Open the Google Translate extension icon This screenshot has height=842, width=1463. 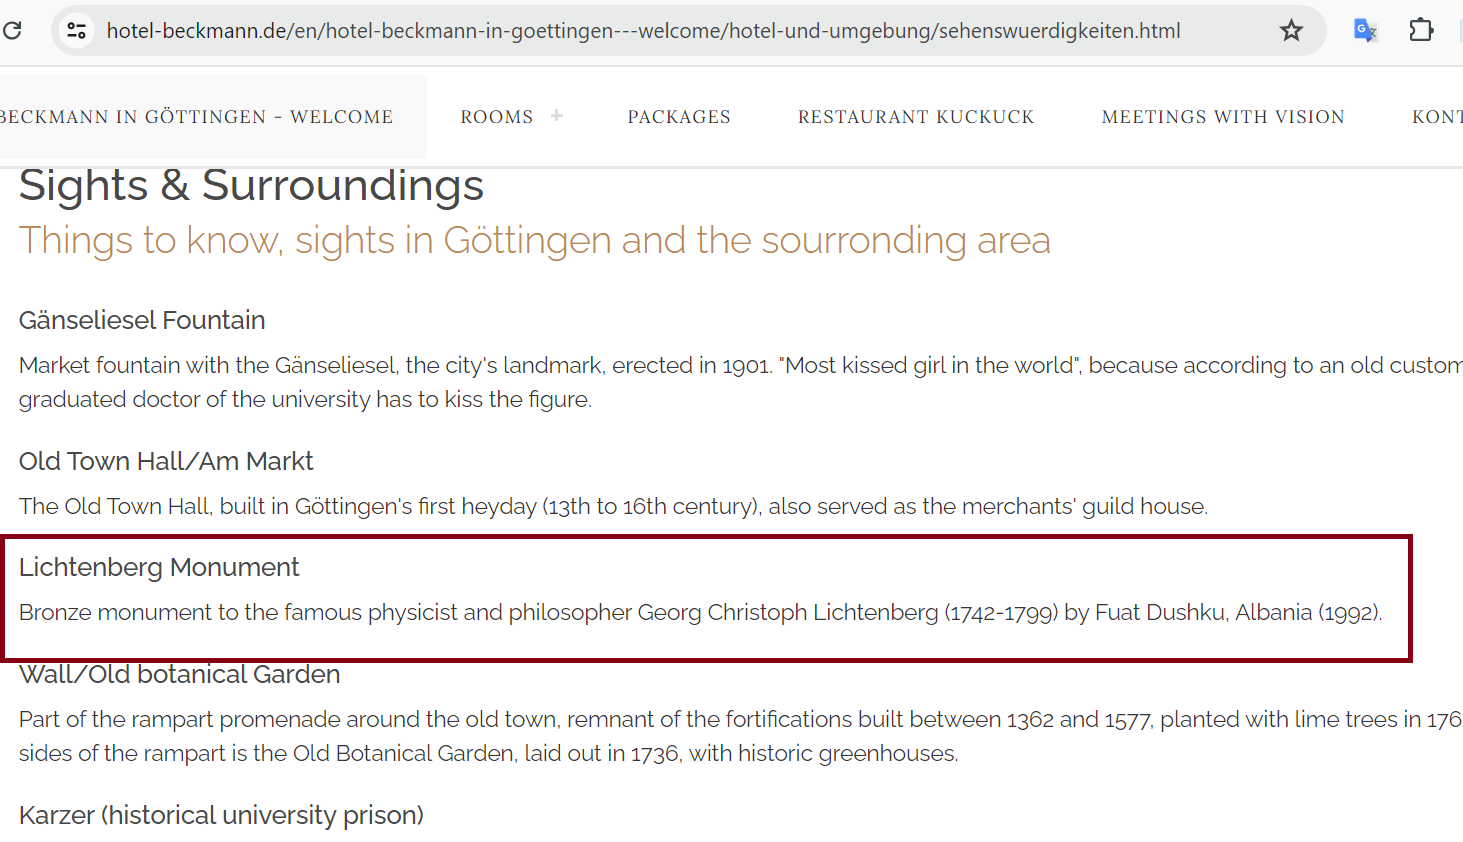point(1365,31)
